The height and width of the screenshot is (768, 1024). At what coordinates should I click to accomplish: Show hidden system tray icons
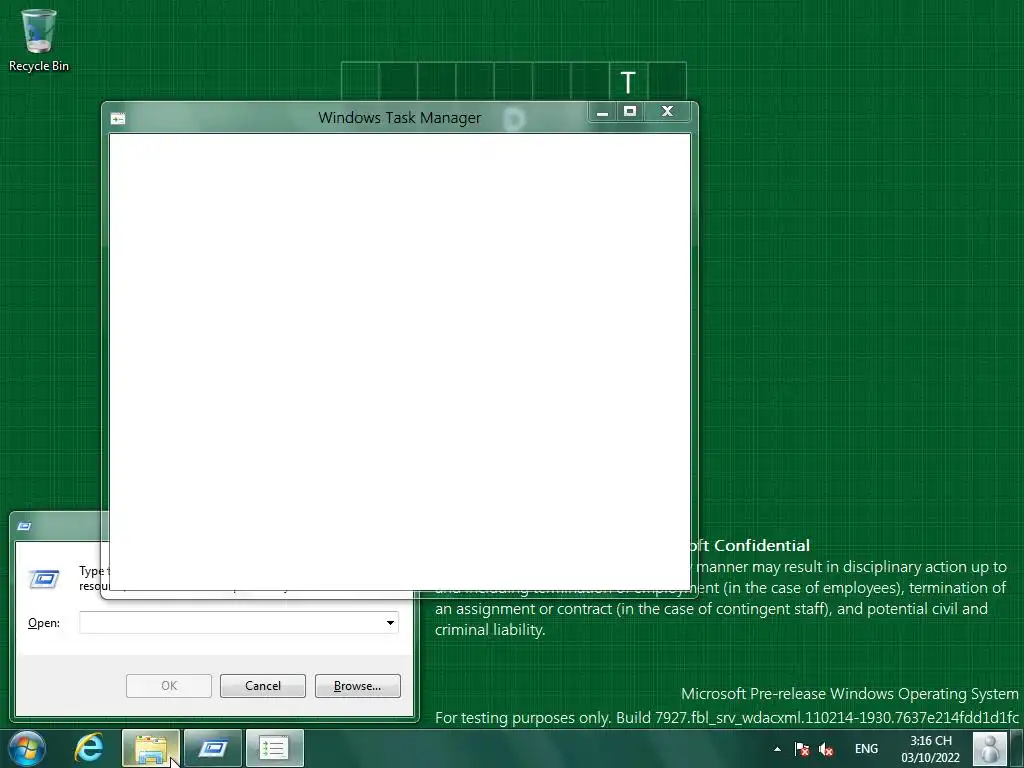(777, 749)
